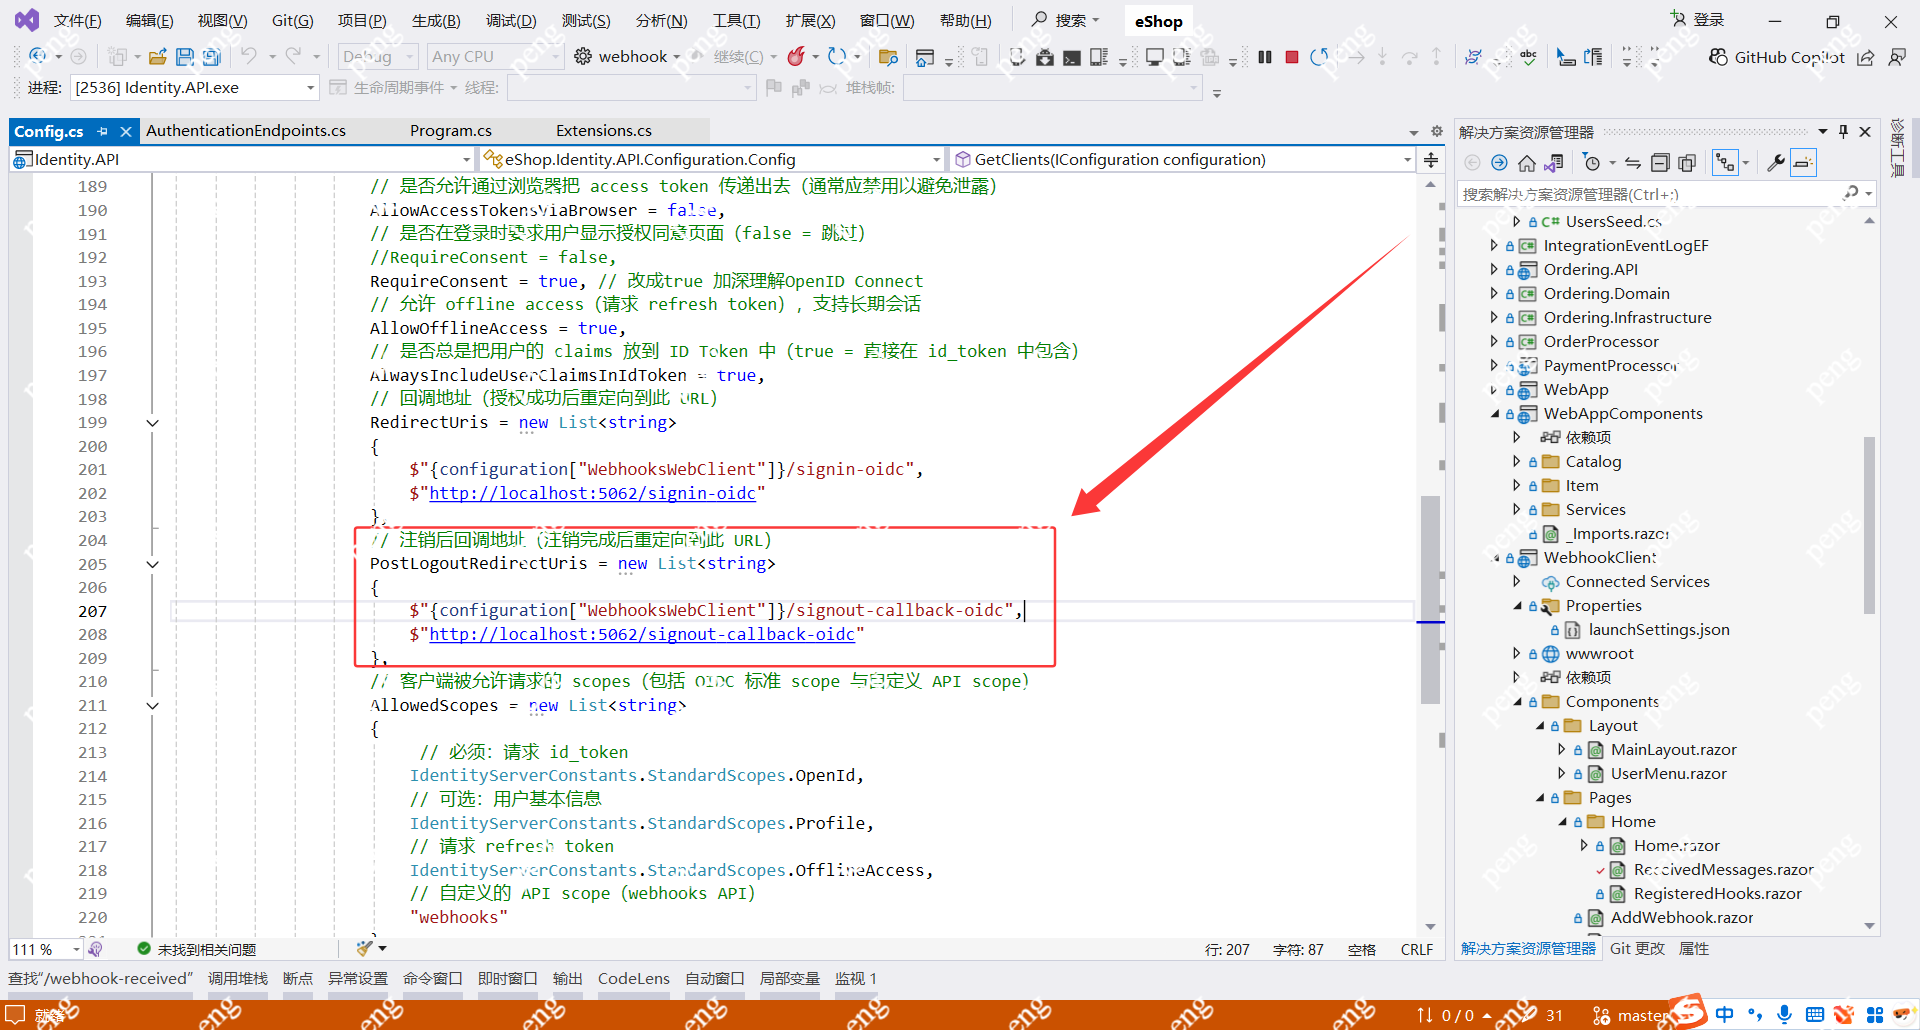Open the 断点 breakpoints window tab
Screen dimensions: 1920x1030
tap(298, 978)
